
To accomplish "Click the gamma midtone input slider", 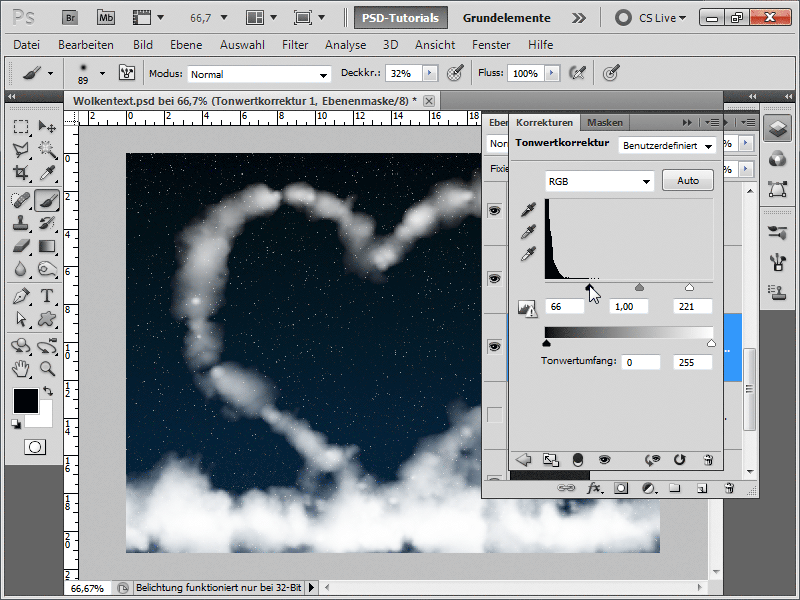I will pyautogui.click(x=639, y=288).
